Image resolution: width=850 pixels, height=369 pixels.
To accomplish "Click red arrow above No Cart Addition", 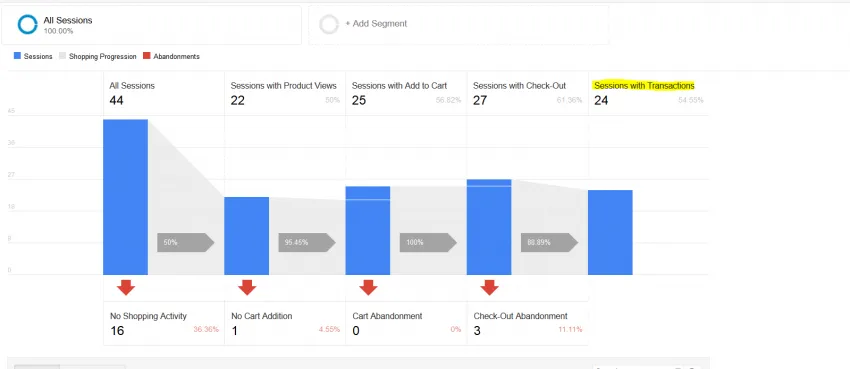I will click(x=247, y=288).
